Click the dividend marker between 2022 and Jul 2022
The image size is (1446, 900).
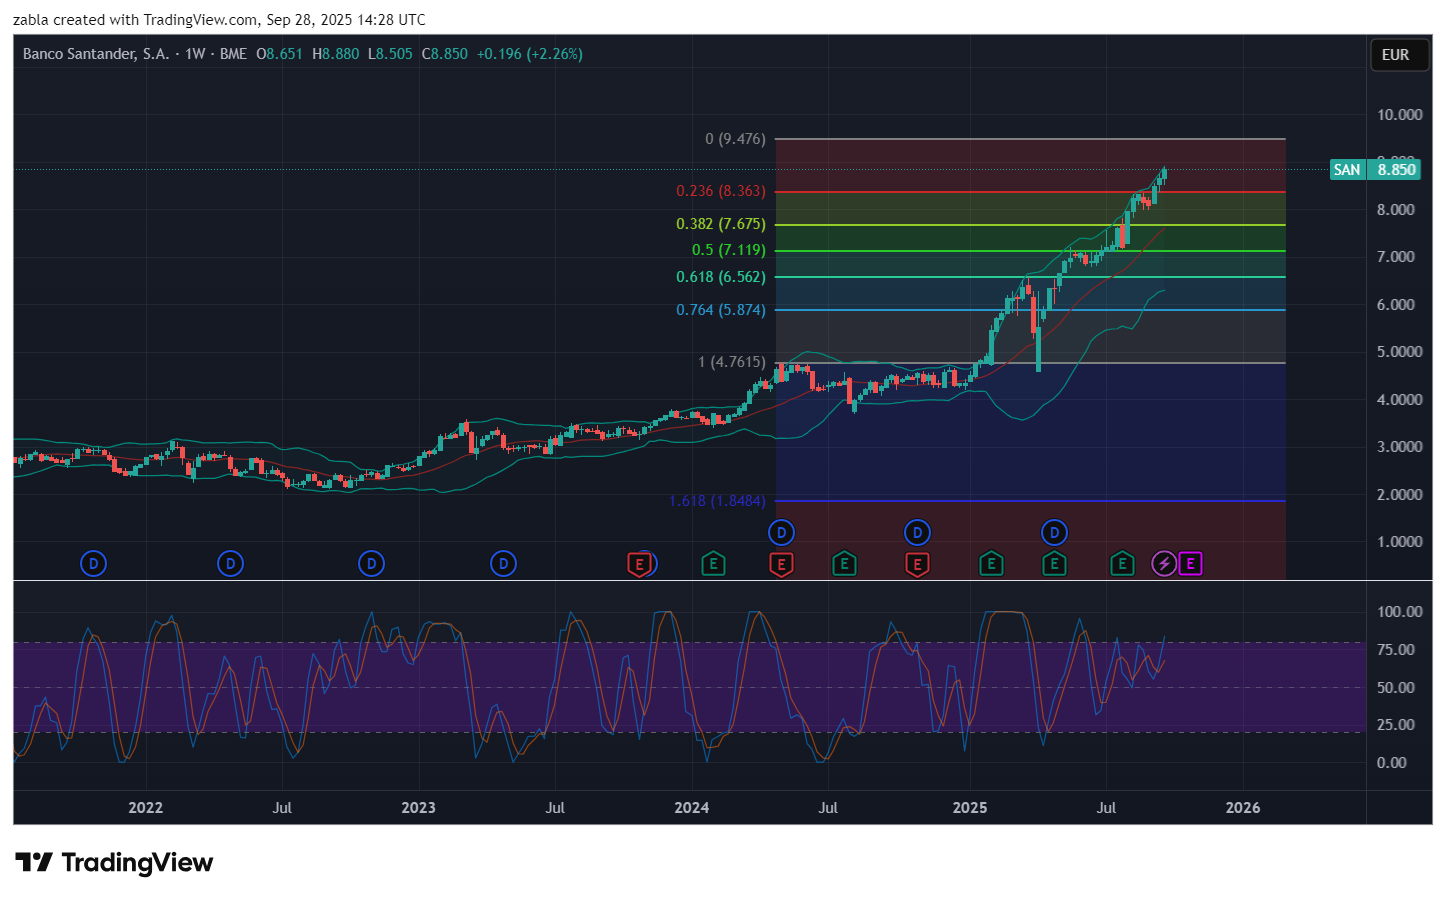(x=230, y=564)
